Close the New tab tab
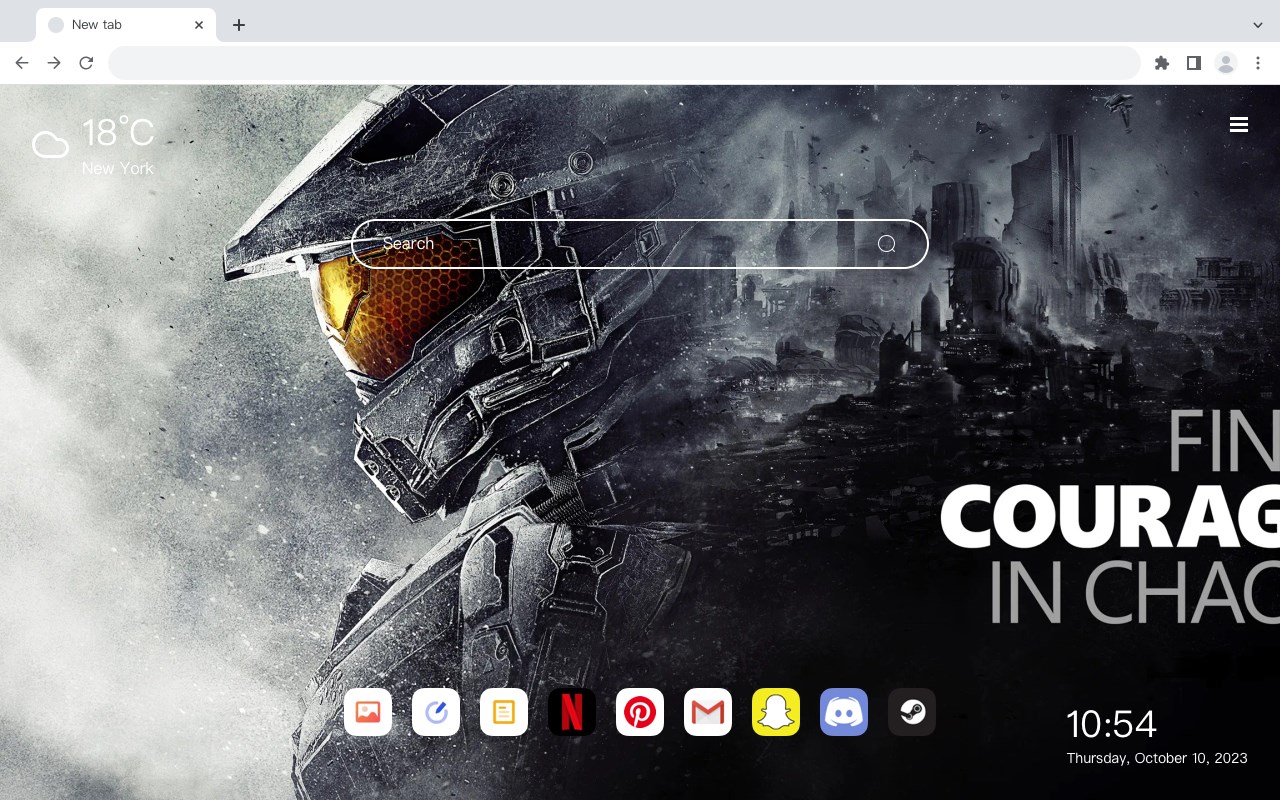Screen dimensions: 1280x800 coord(199,25)
